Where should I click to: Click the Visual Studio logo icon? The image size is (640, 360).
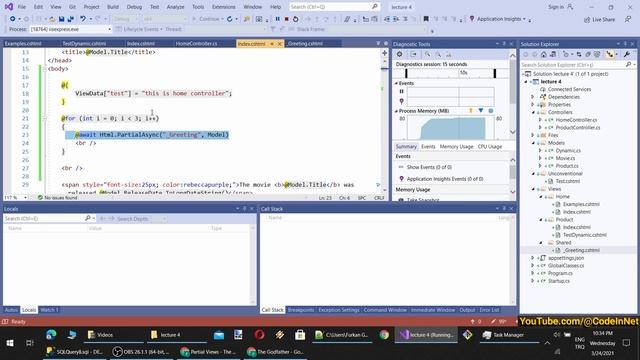coord(9,7)
